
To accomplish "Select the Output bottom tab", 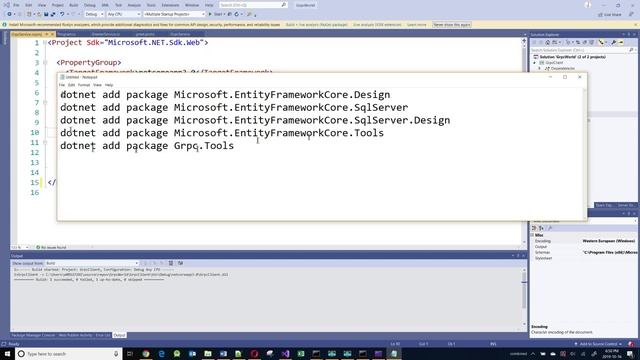I will tap(119, 335).
